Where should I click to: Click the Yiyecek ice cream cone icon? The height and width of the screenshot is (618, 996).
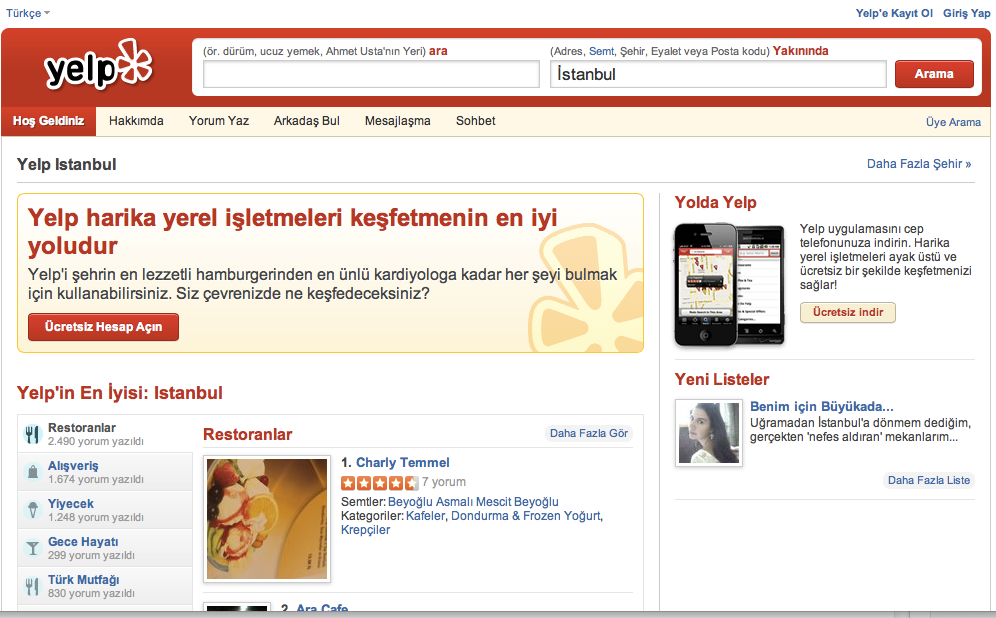(x=32, y=510)
